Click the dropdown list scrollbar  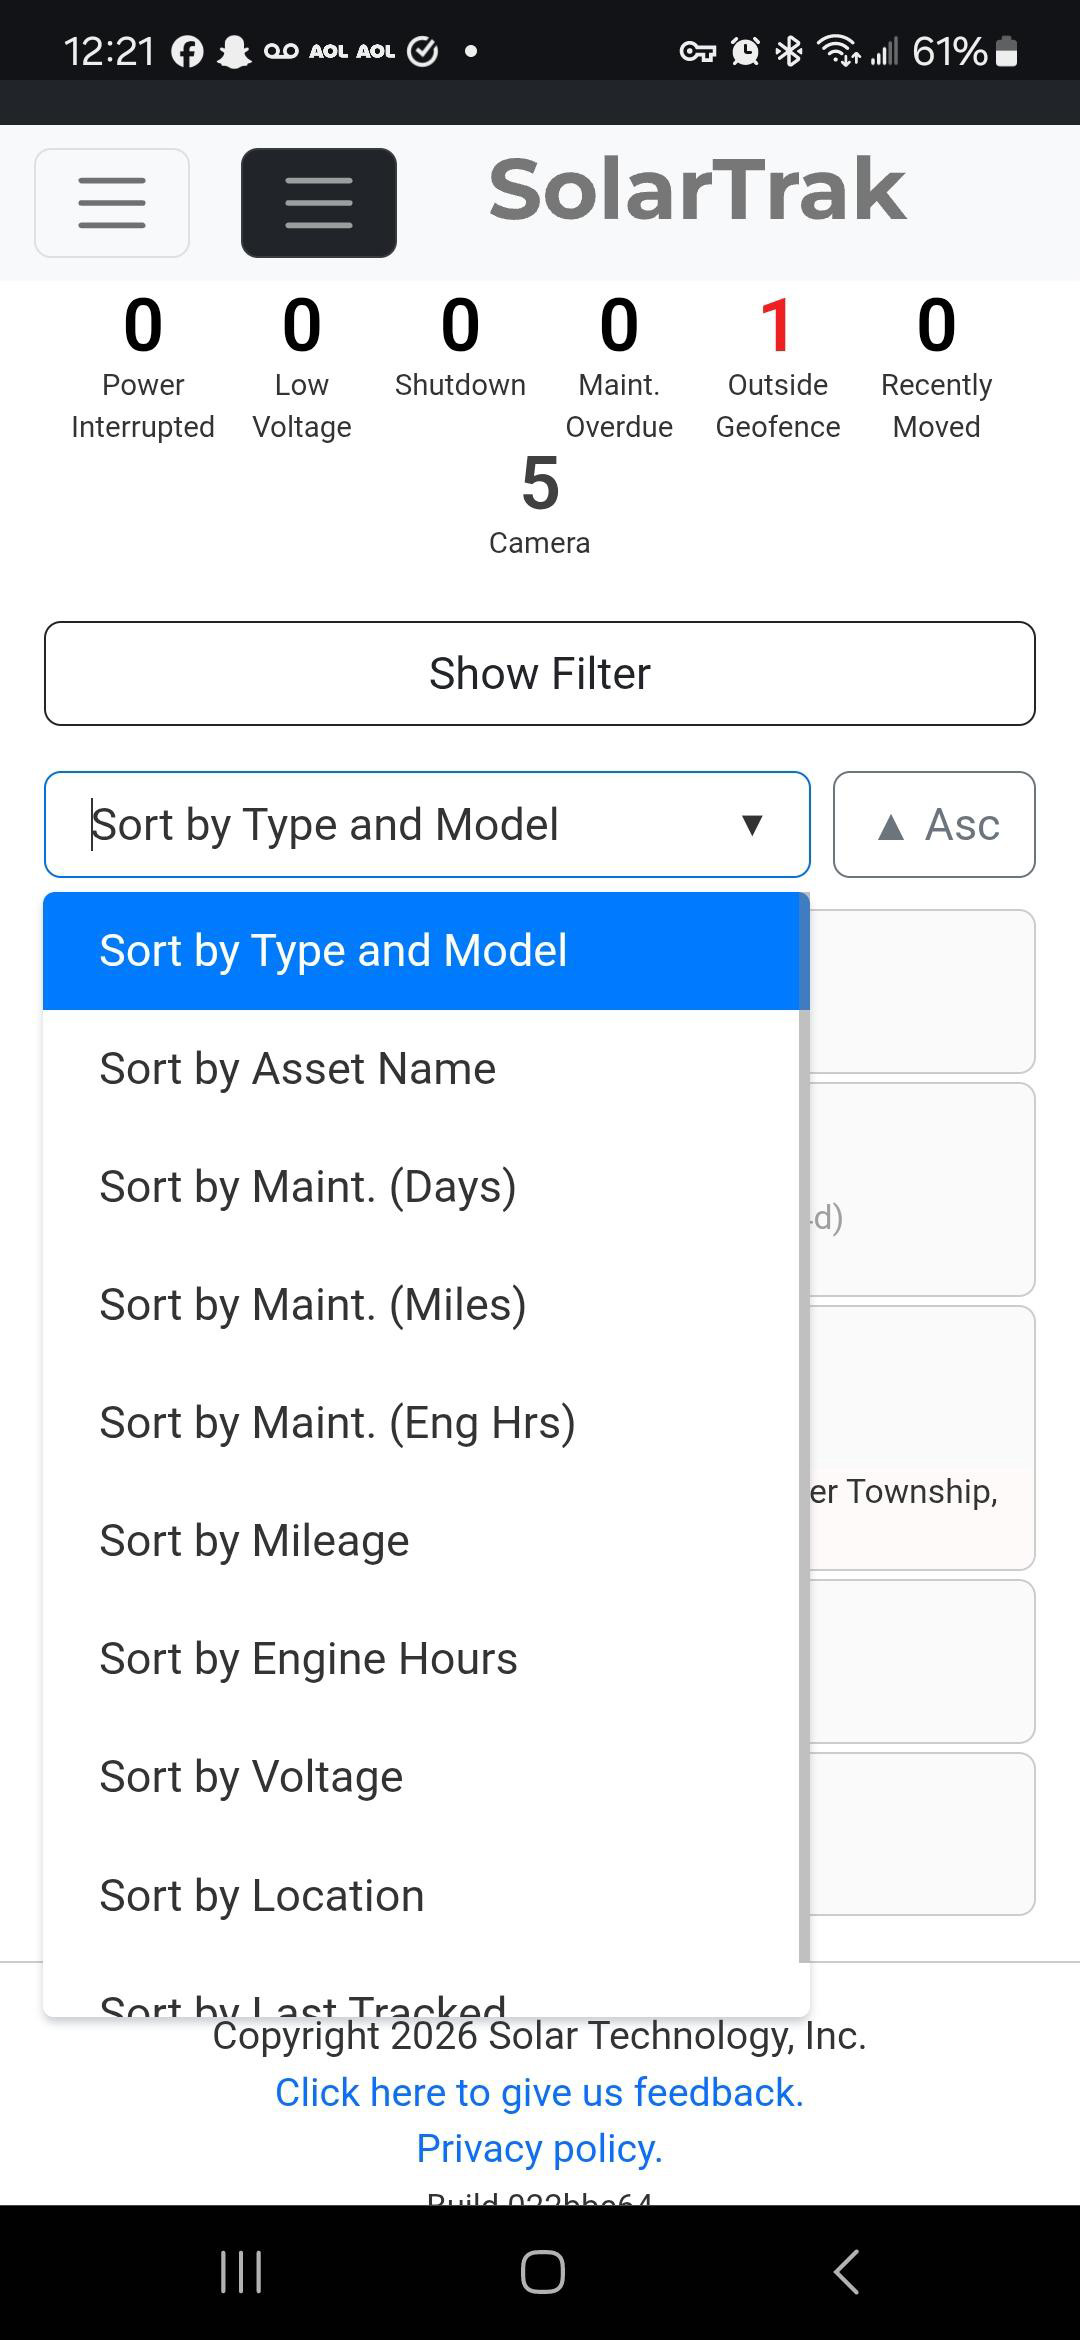point(804,1400)
